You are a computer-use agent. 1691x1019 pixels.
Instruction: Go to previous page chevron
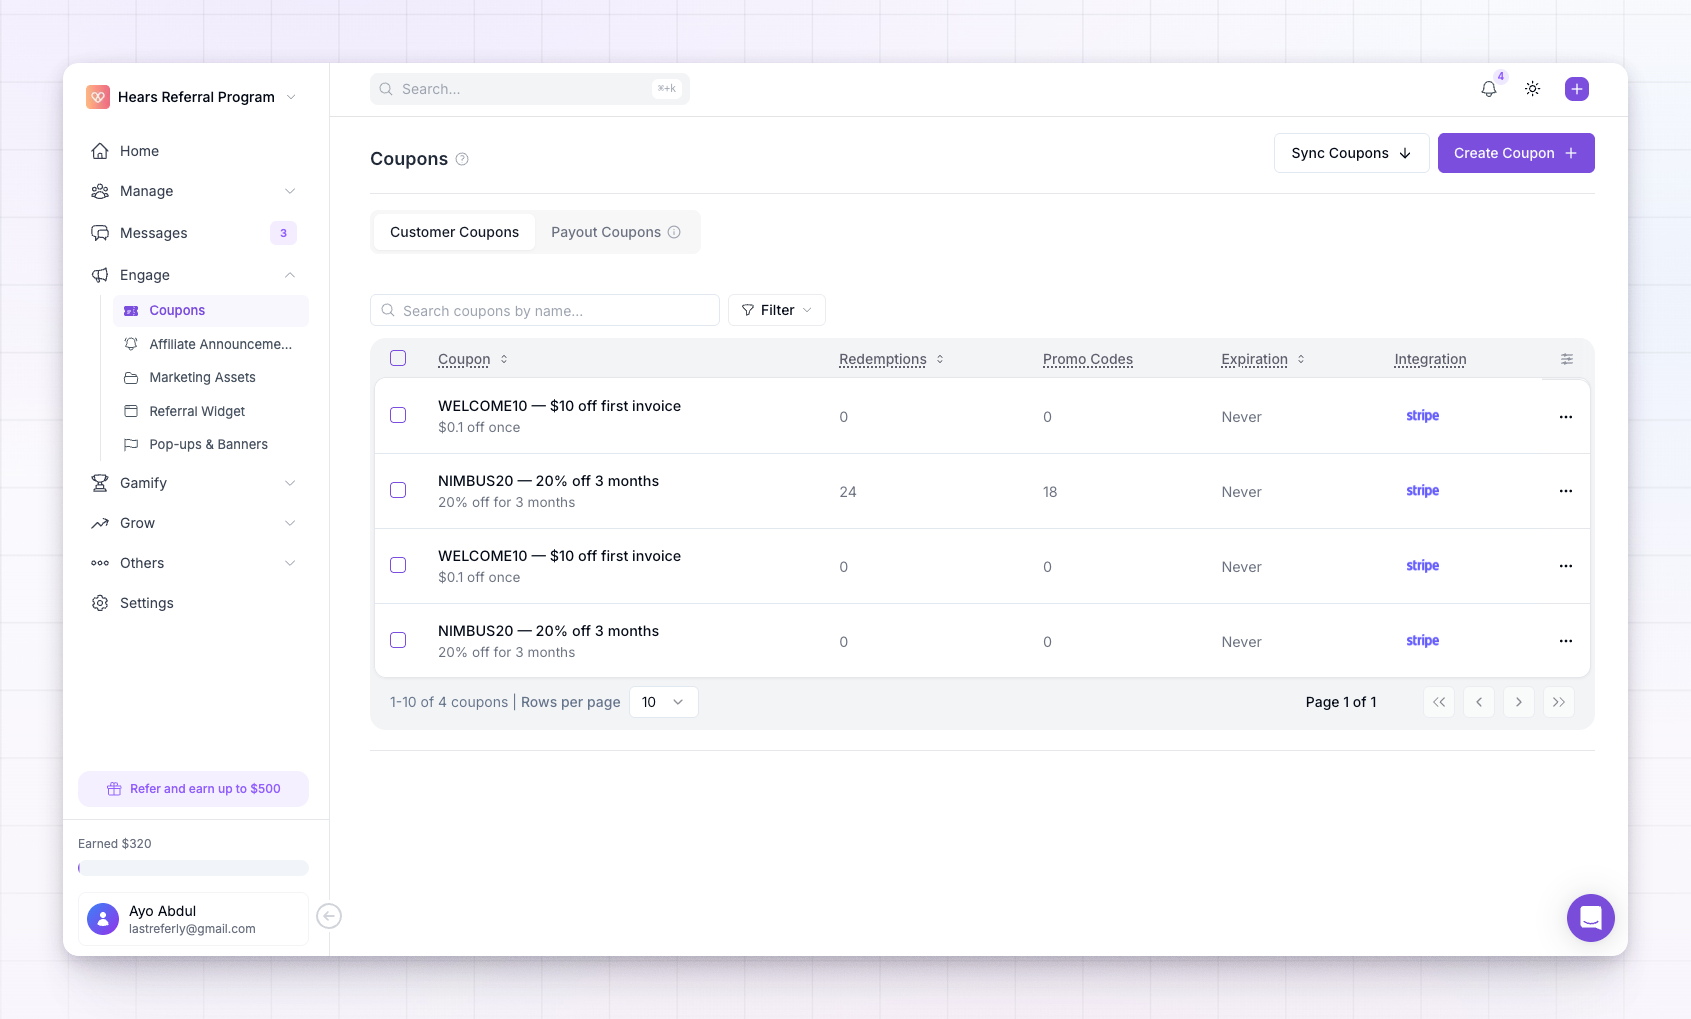pos(1479,702)
